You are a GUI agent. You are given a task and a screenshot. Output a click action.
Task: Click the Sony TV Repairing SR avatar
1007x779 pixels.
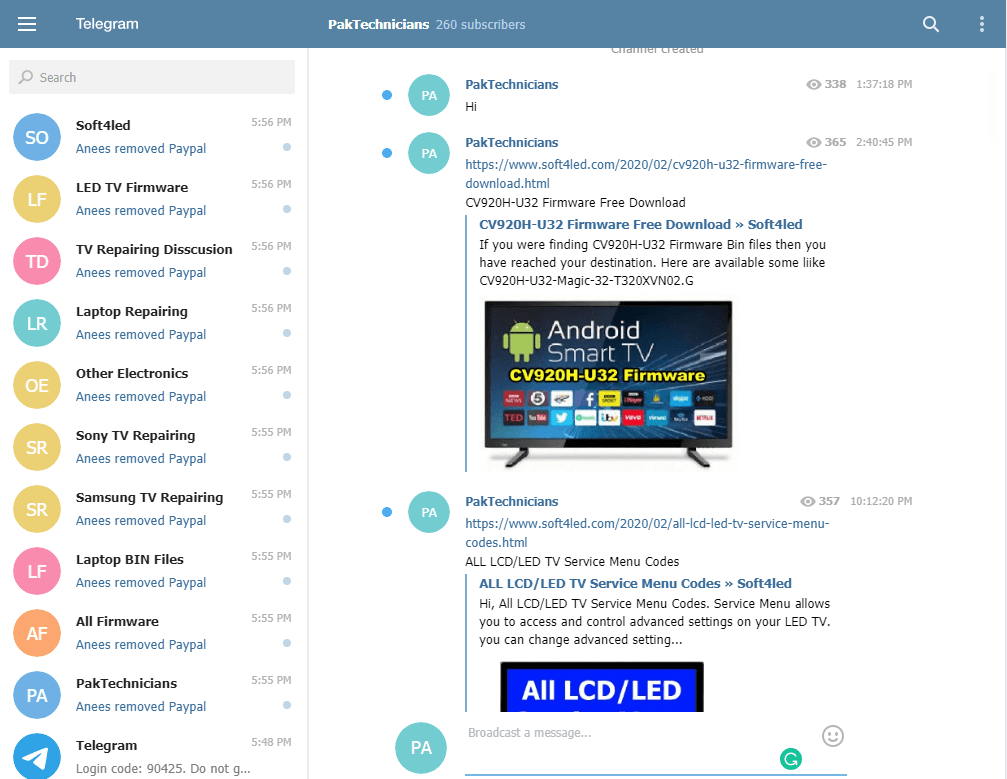coord(37,447)
